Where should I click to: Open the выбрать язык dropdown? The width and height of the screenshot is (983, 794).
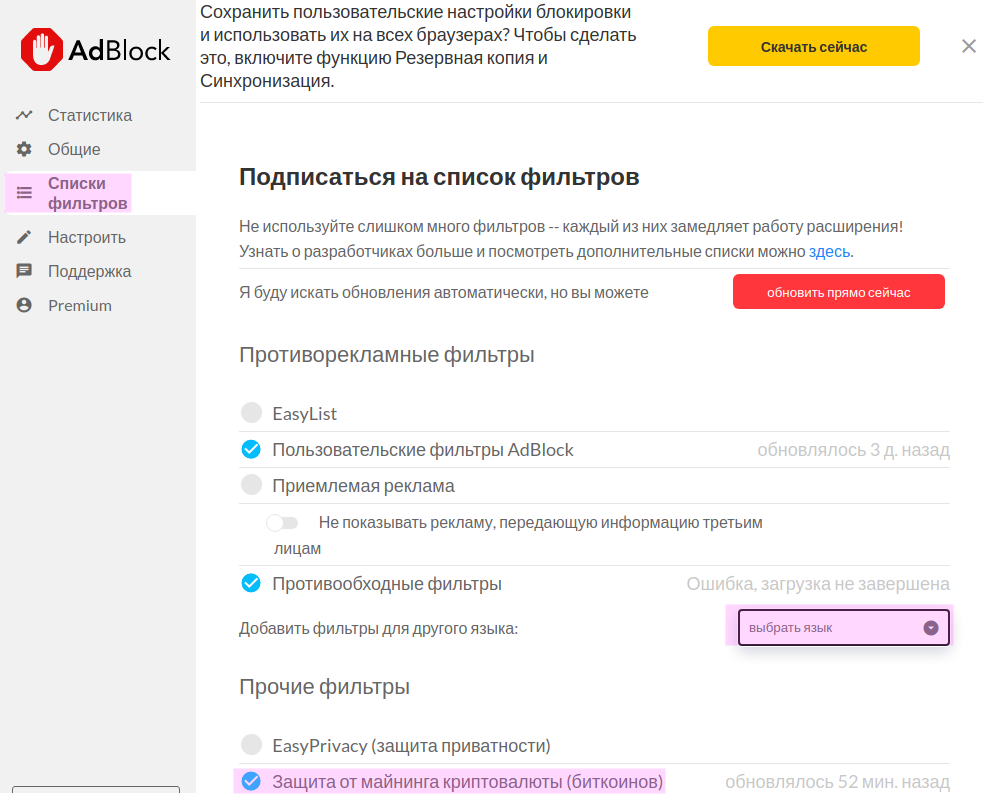point(843,628)
